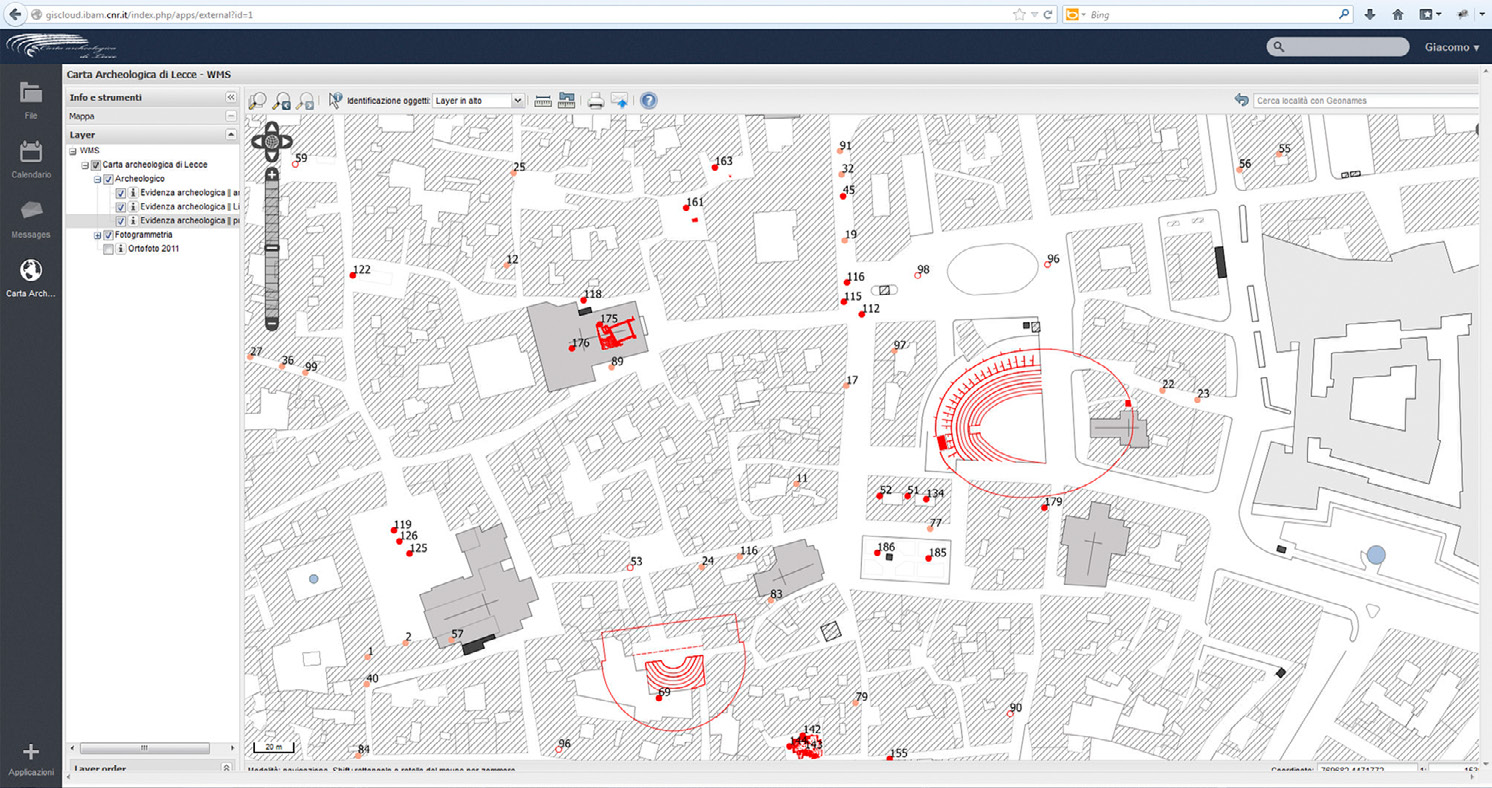The width and height of the screenshot is (1492, 788).
Task: Select the Fotogrammetria tree label
Action: click(144, 235)
